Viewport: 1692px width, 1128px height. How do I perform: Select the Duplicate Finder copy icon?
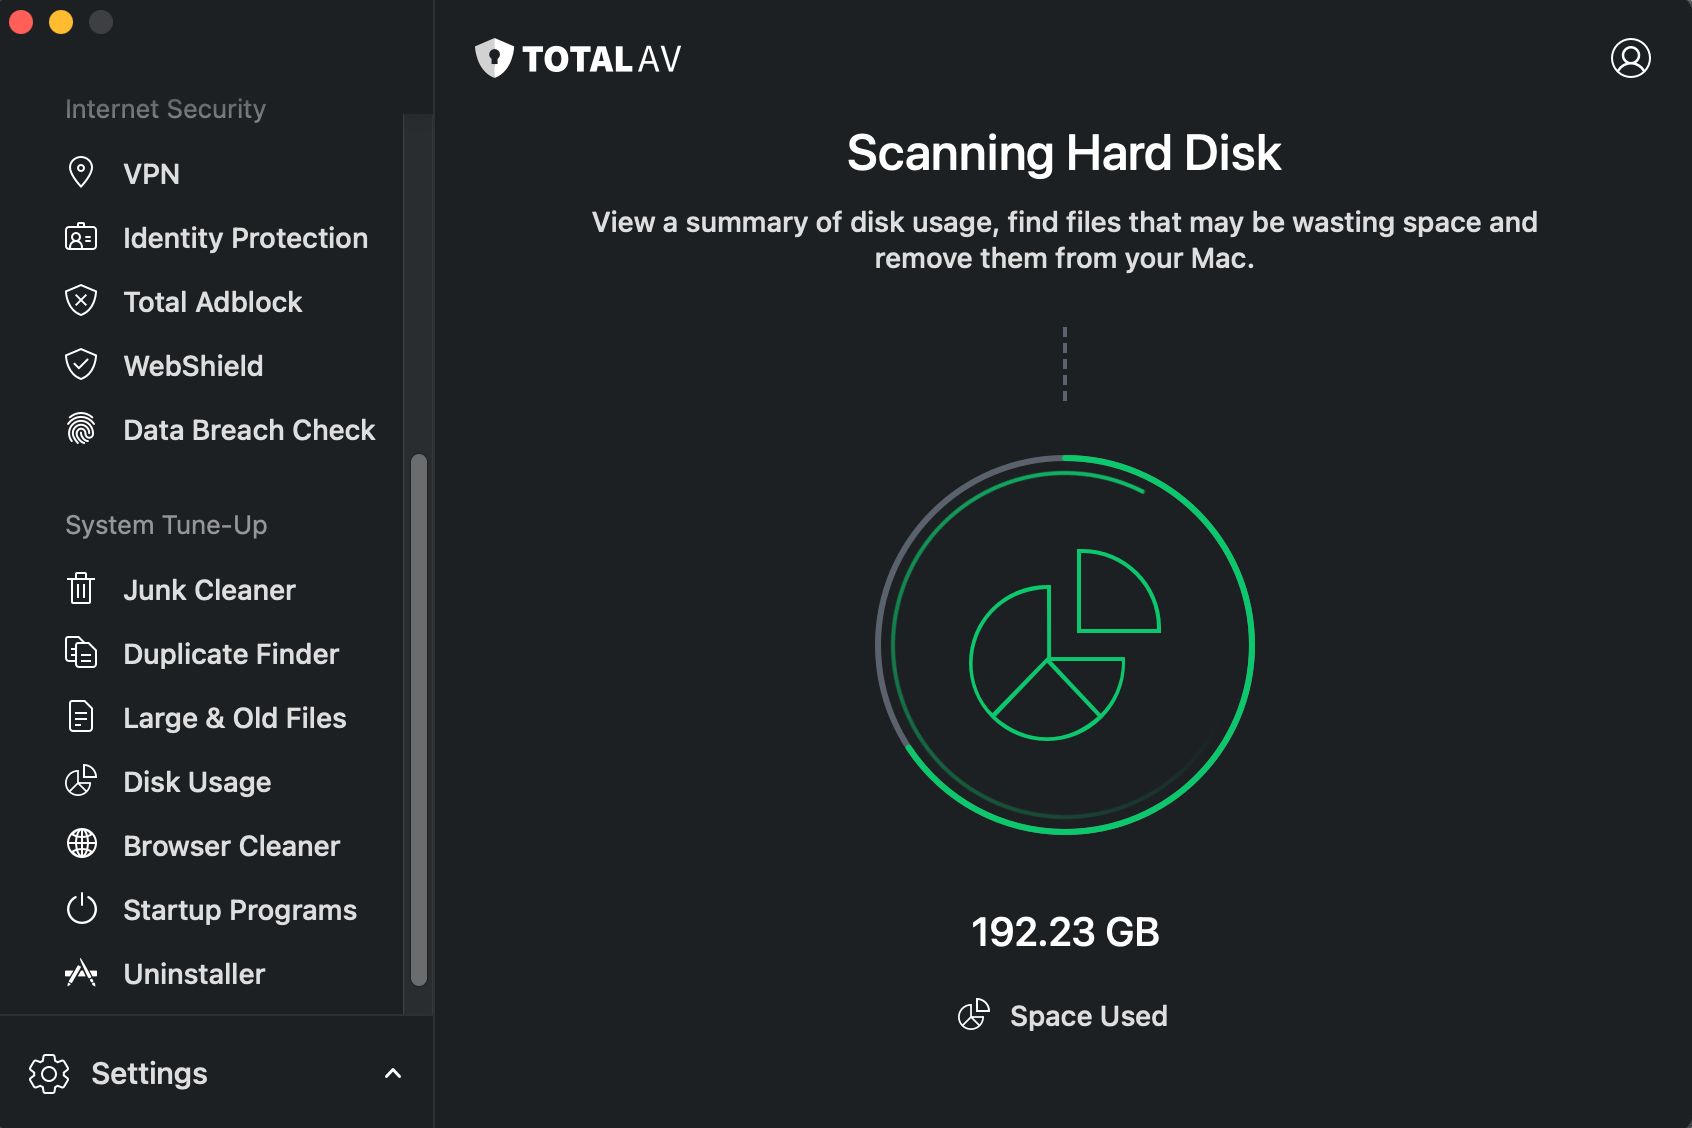(81, 653)
